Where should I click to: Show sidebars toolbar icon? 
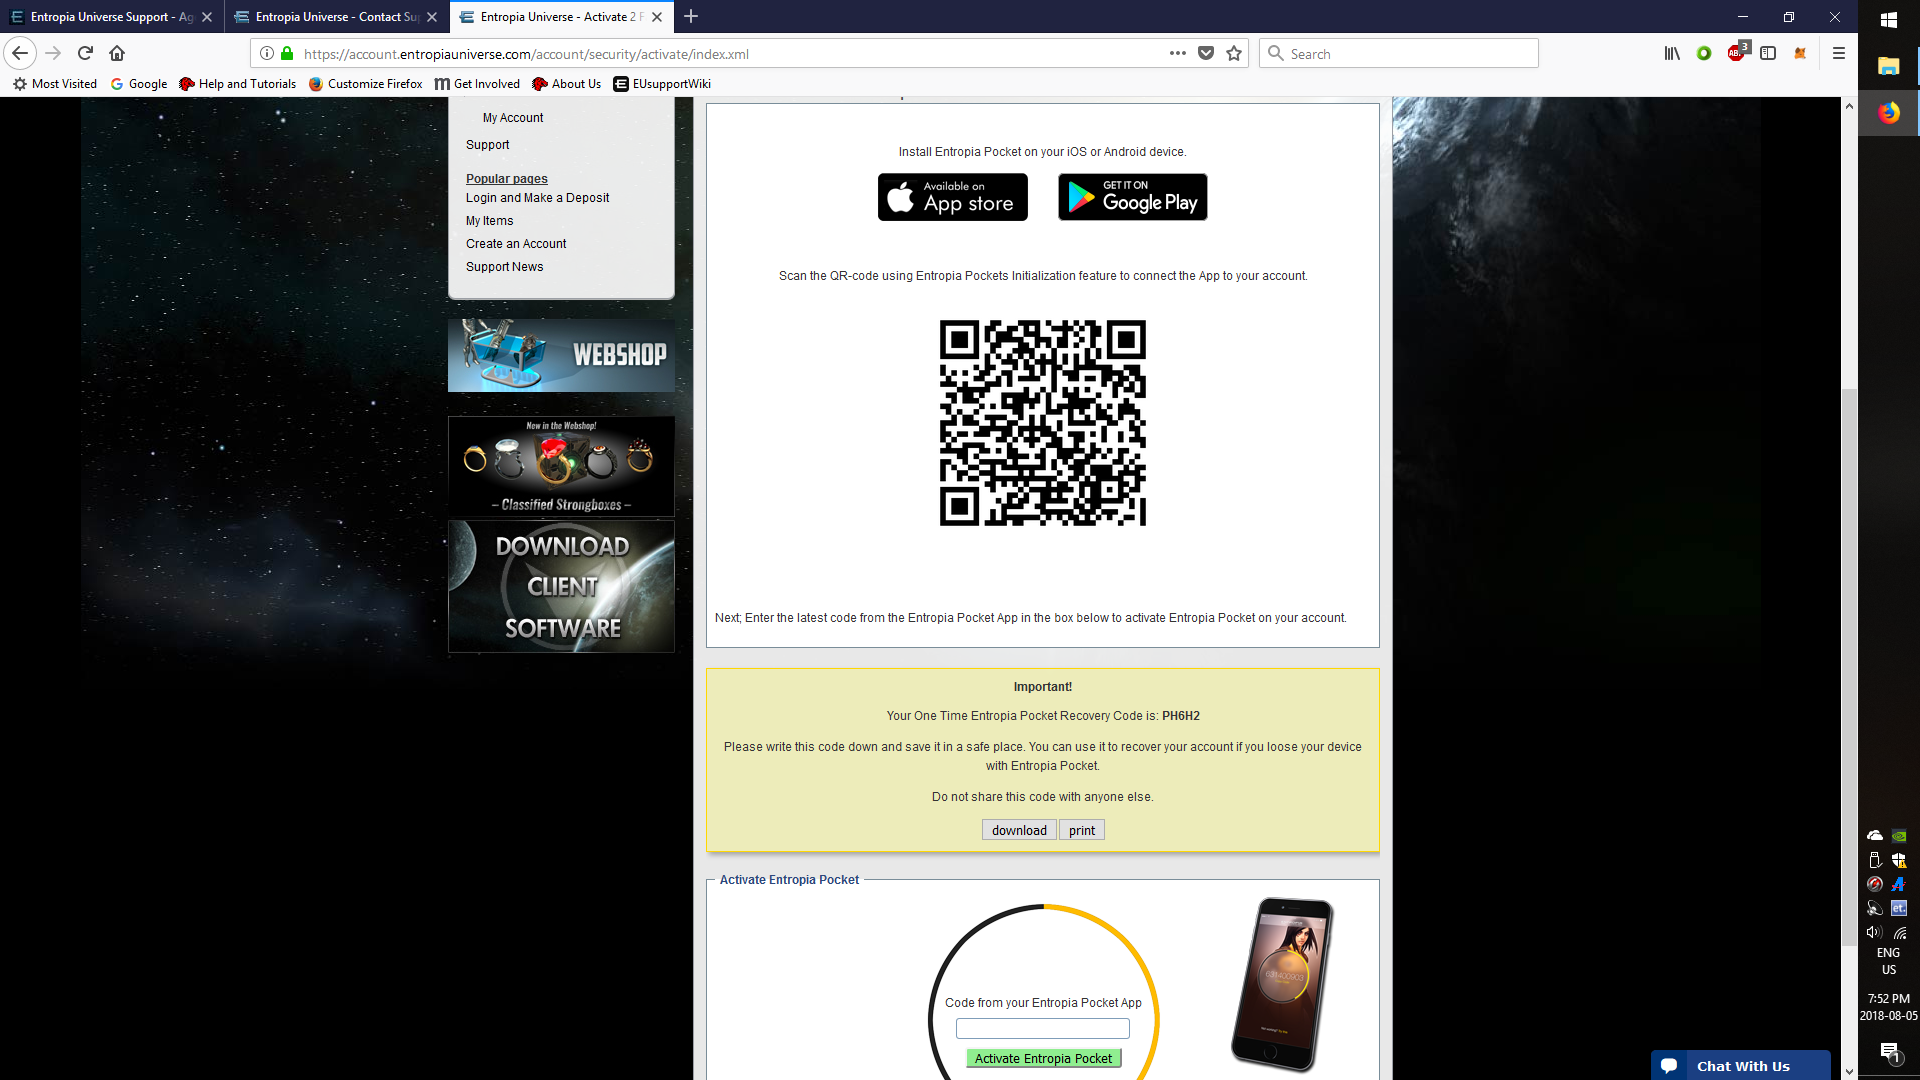tap(1768, 53)
